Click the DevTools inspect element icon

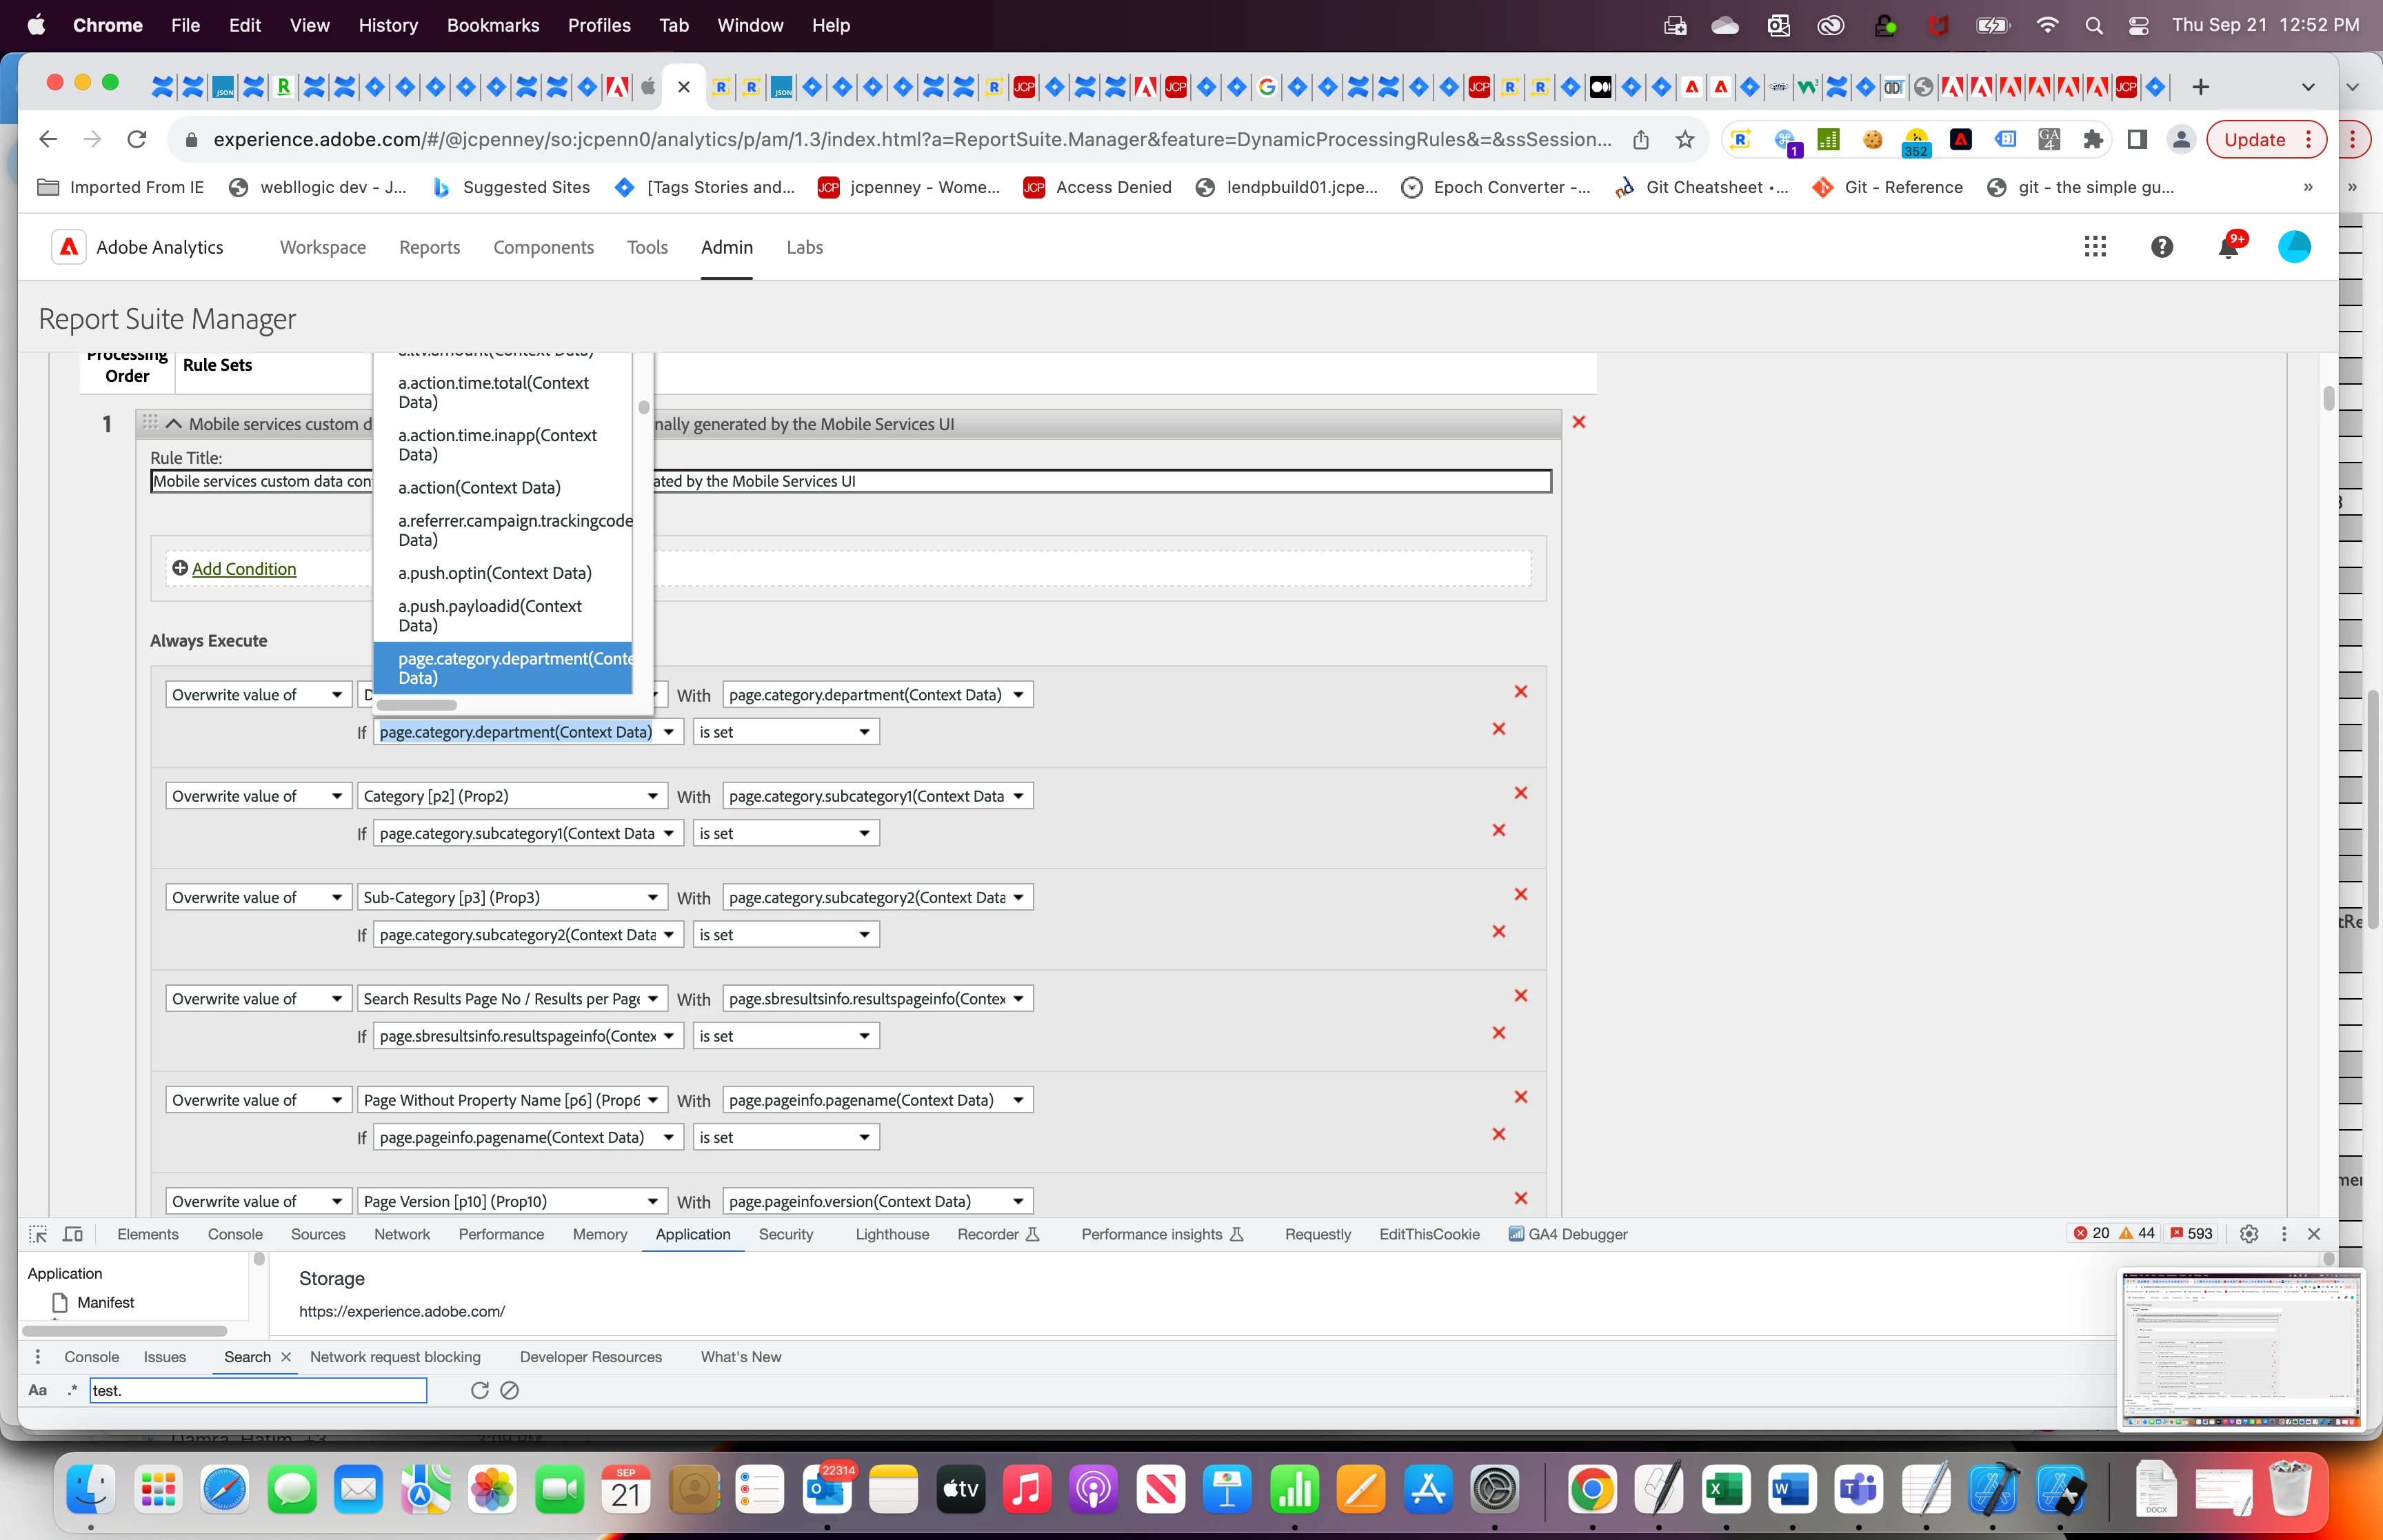click(x=38, y=1234)
